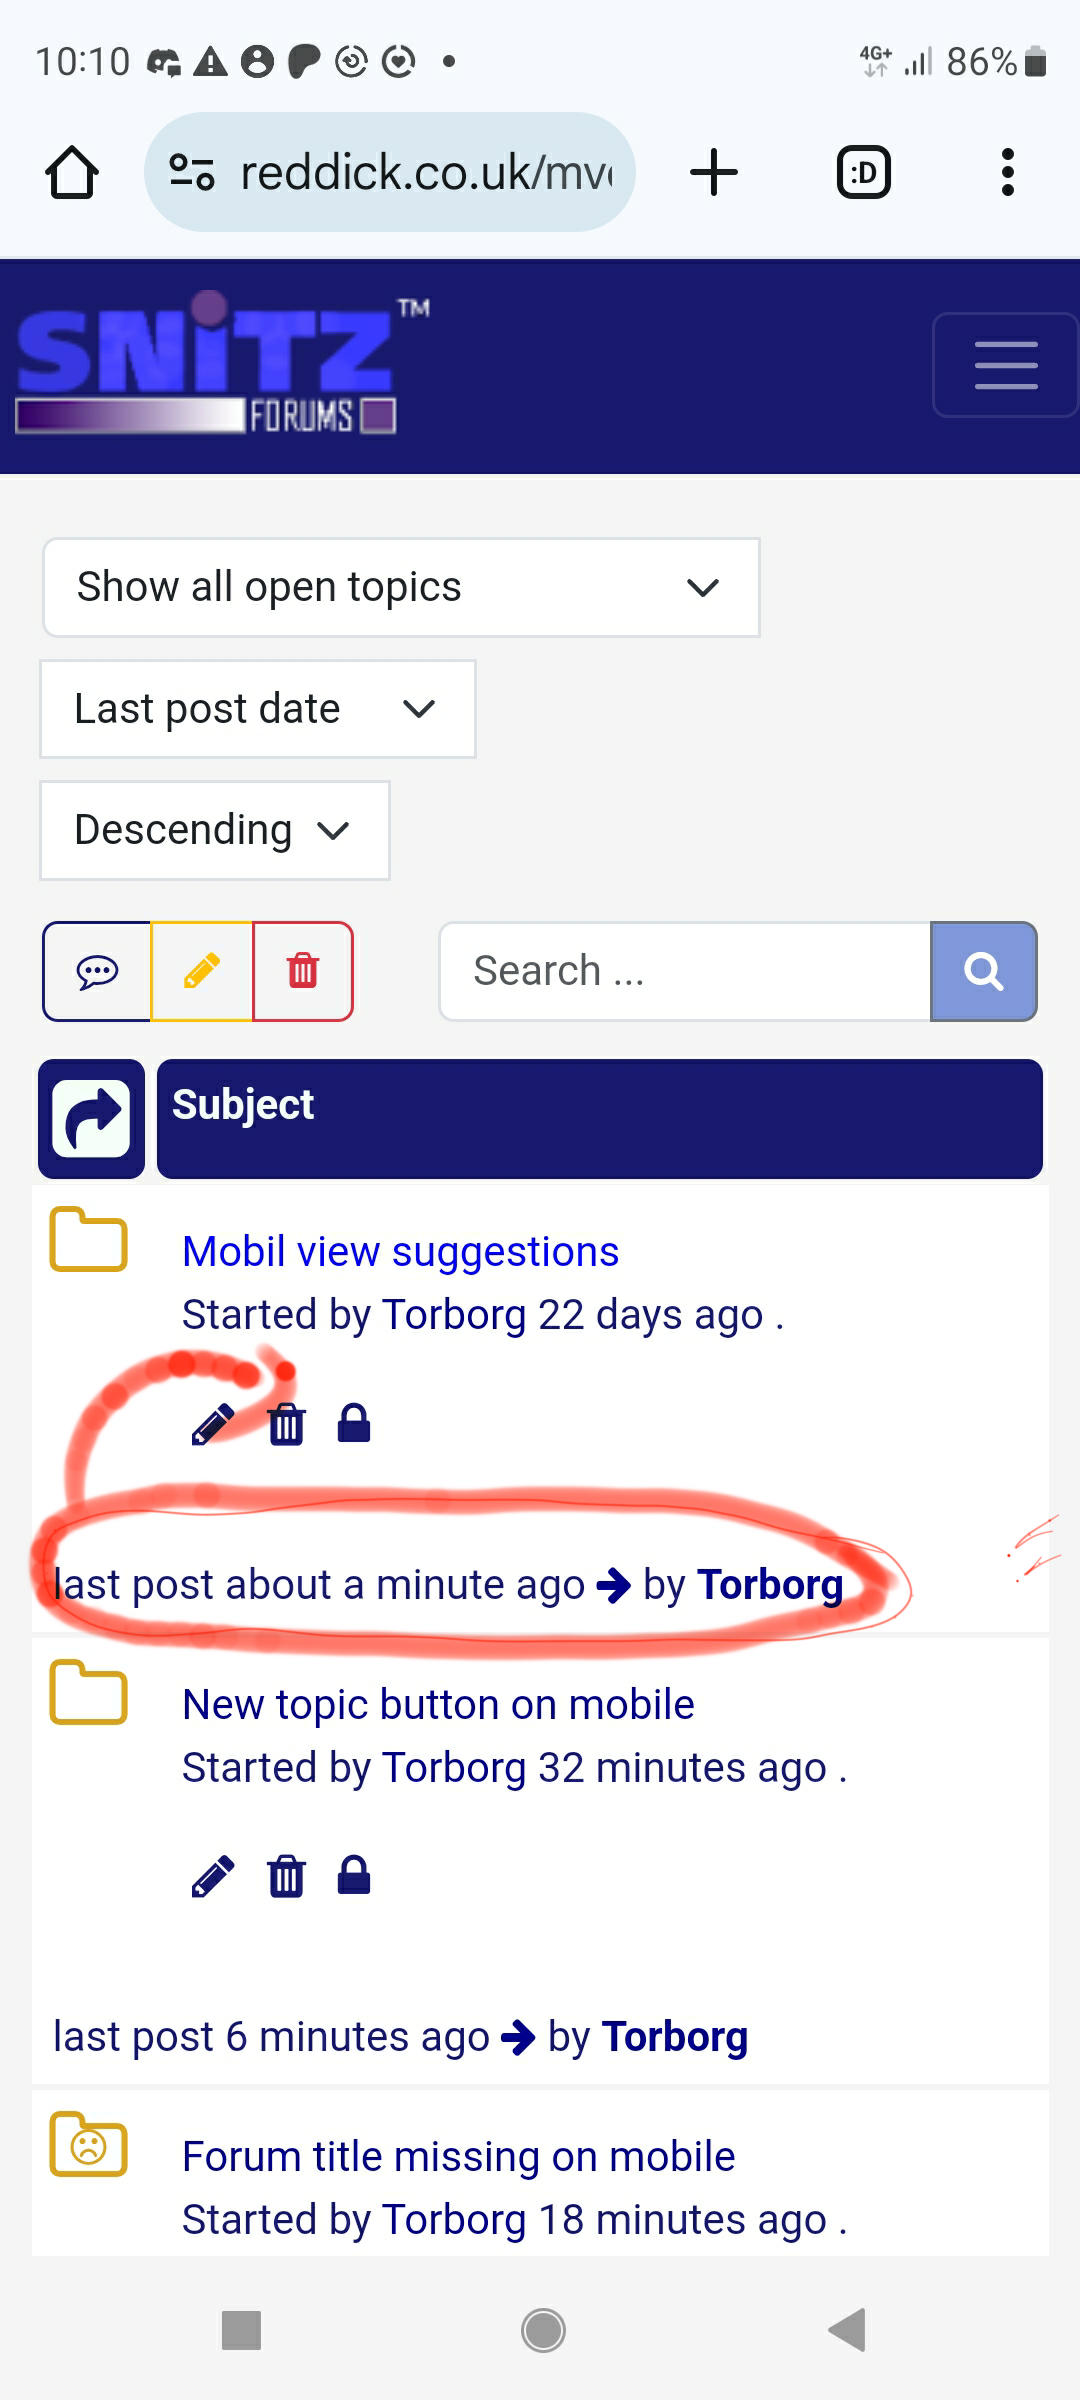Click the speech bubble new topic button
1080x2400 pixels.
97,971
